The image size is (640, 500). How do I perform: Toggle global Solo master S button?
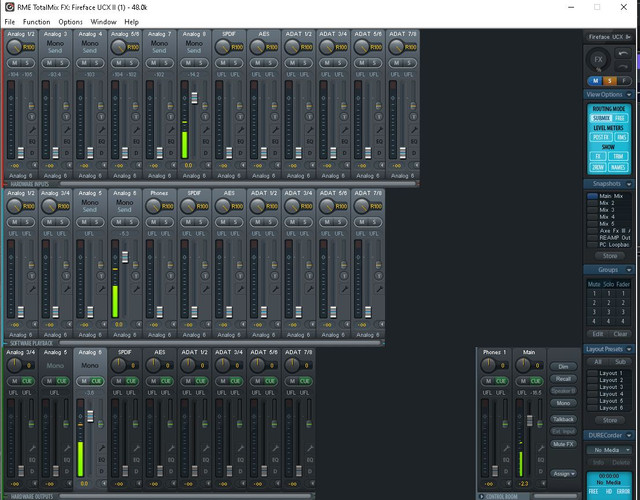(x=609, y=81)
